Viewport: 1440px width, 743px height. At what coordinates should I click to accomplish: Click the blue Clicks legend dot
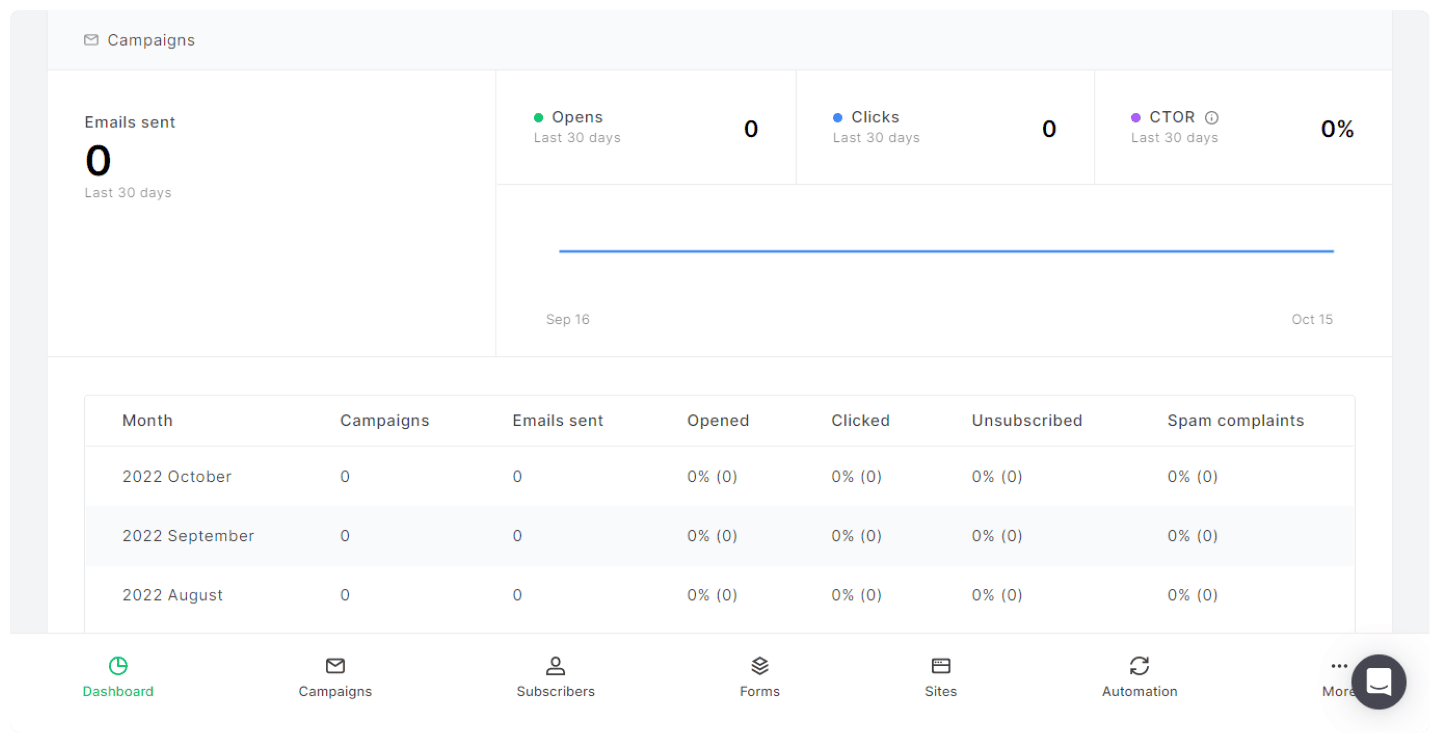pyautogui.click(x=838, y=118)
